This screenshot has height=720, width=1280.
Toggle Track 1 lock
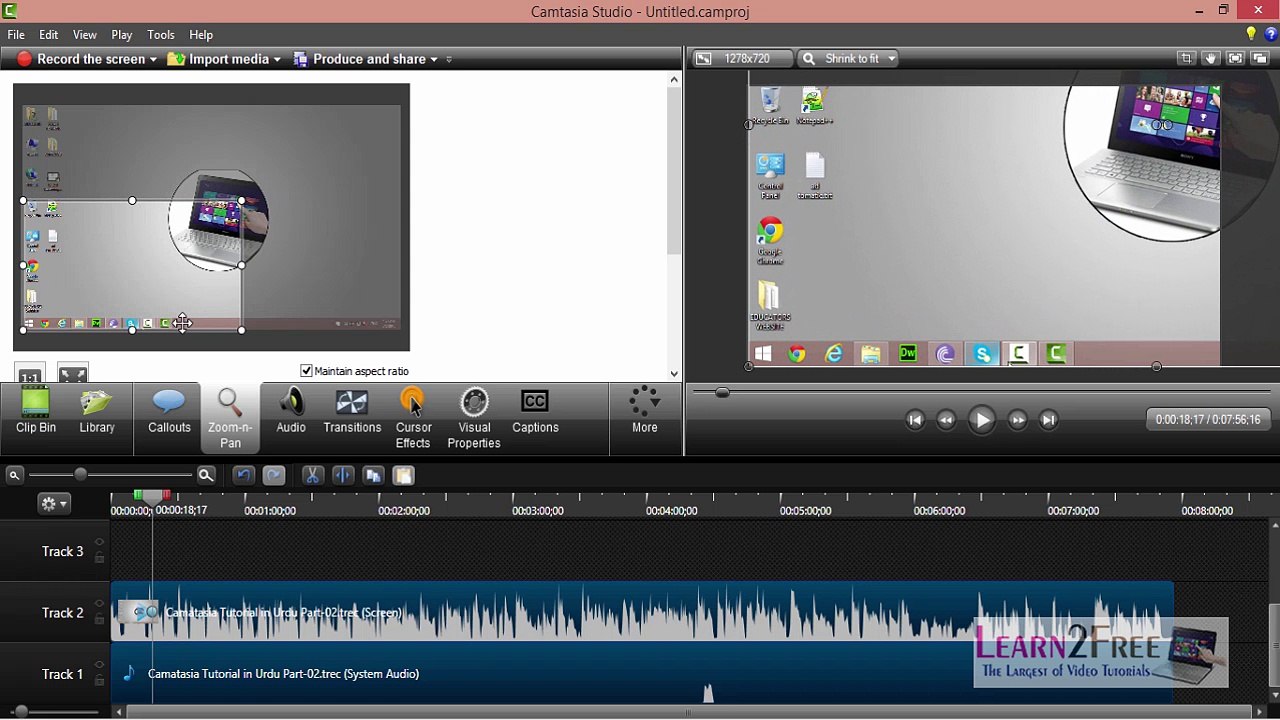click(x=99, y=680)
